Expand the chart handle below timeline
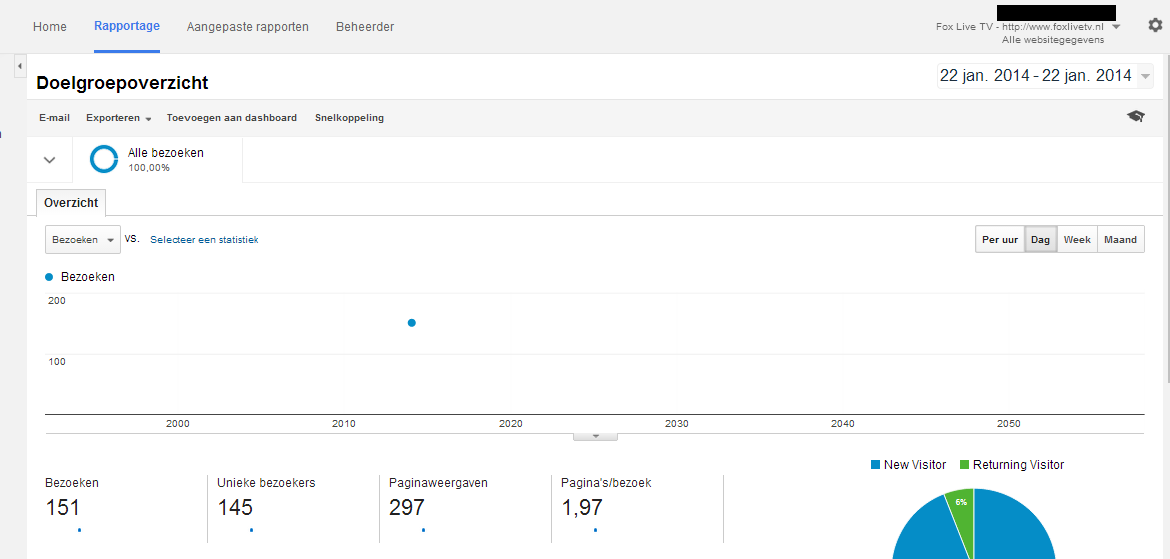This screenshot has width=1170, height=559. pyautogui.click(x=595, y=437)
